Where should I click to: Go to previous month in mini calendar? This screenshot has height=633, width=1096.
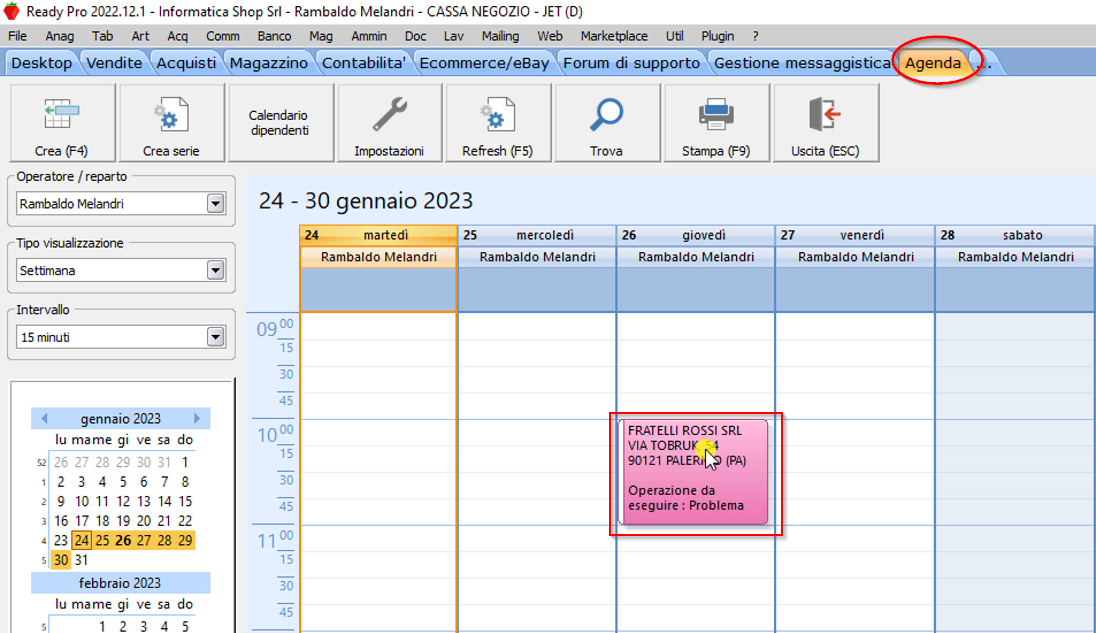43,419
